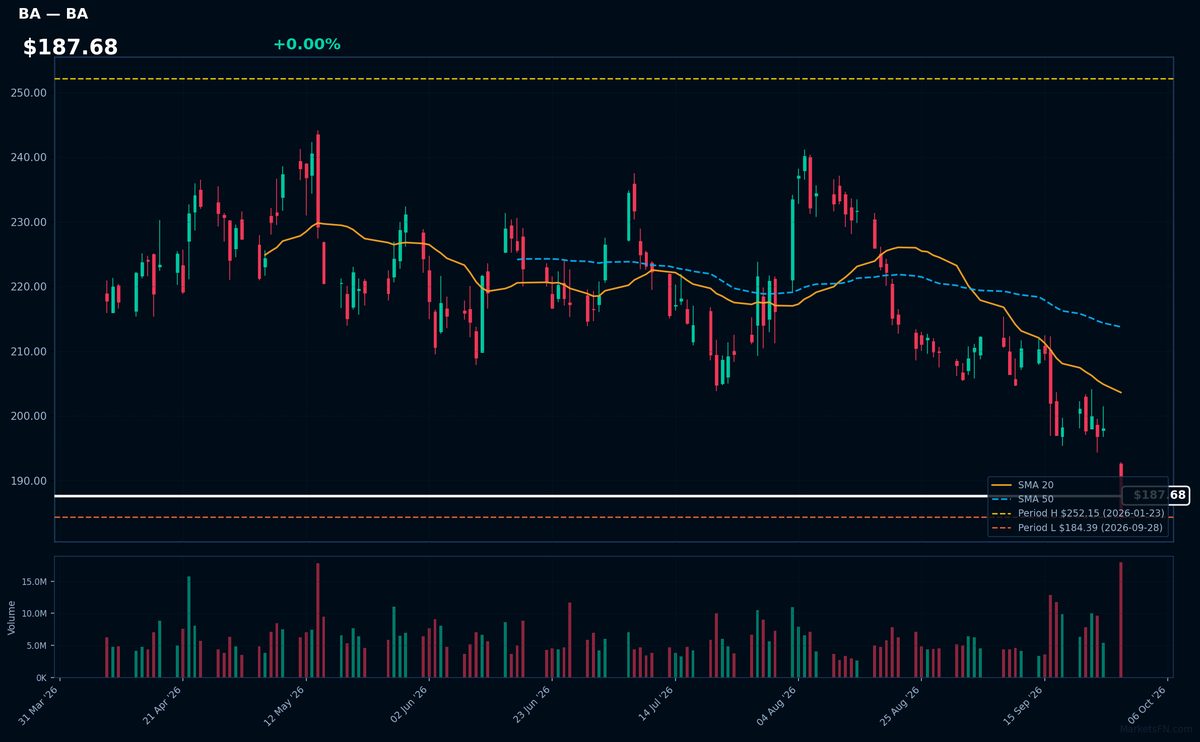Click the $187.68 price tag on the right axis
Image resolution: width=1200 pixels, height=742 pixels.
[x=1155, y=495]
